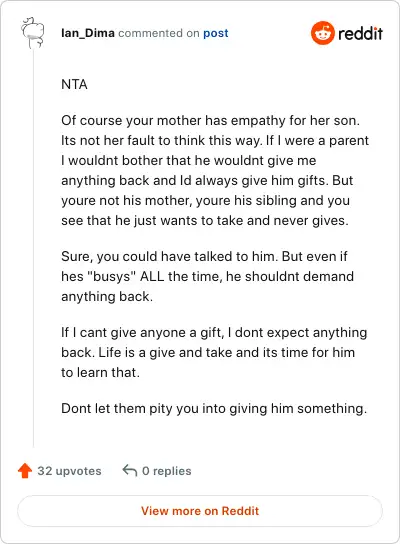The image size is (400, 544).
Task: Click the orange Reddit Snoo logo
Action: (x=323, y=33)
